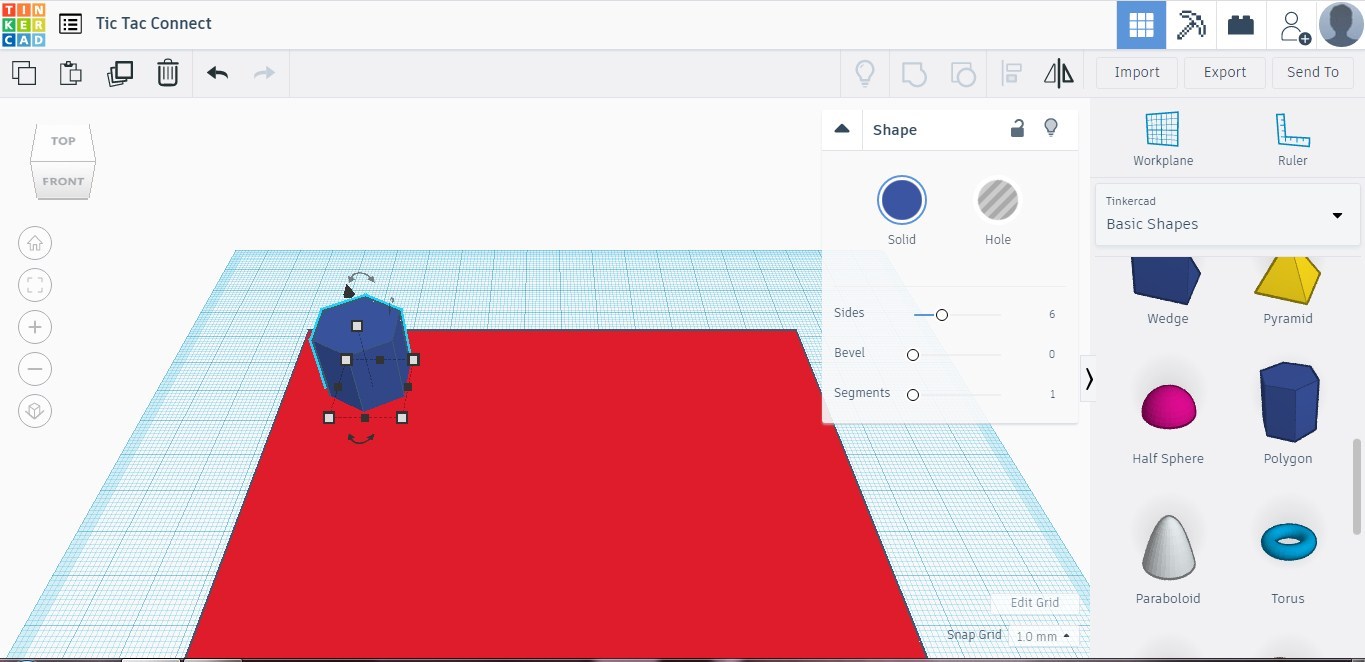This screenshot has height=662, width=1365.
Task: Select the Workplane tool
Action: point(1162,135)
